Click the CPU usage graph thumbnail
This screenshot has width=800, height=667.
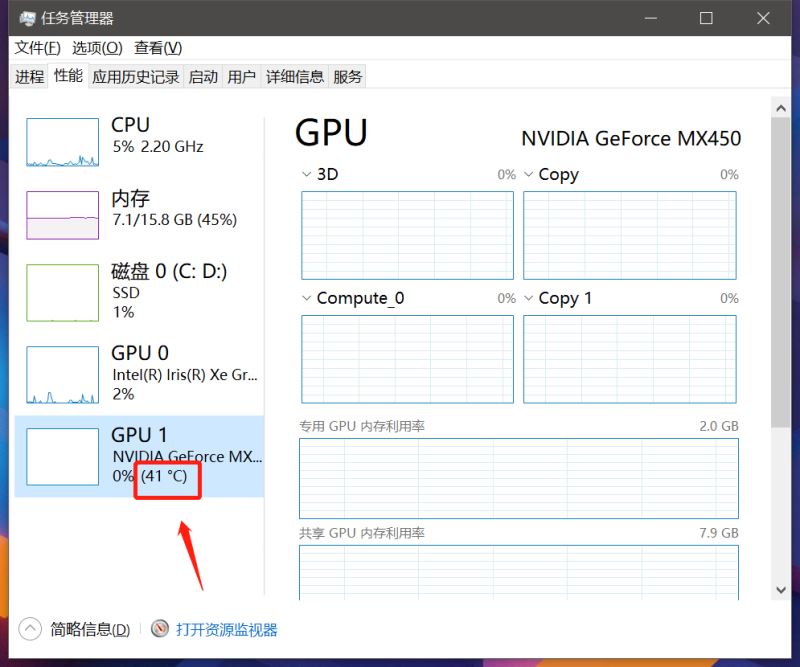62,142
